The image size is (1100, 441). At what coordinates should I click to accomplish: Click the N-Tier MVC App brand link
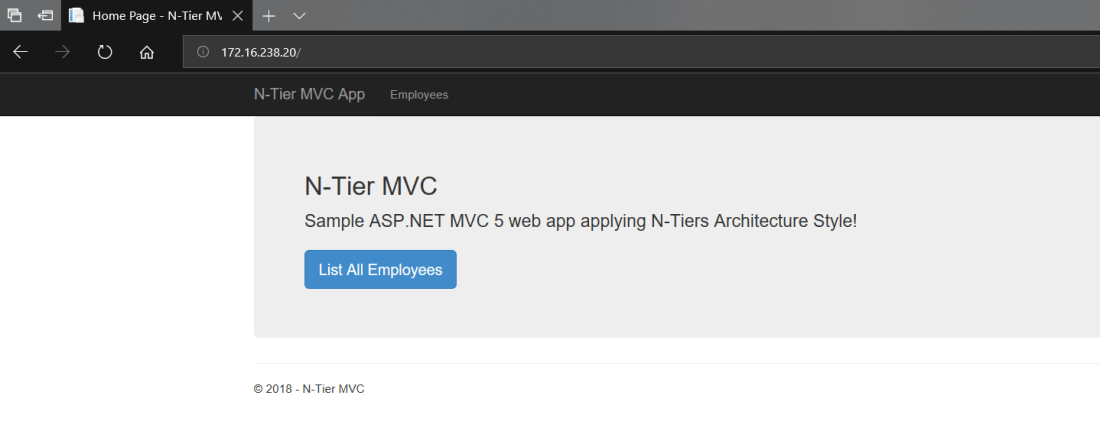309,95
